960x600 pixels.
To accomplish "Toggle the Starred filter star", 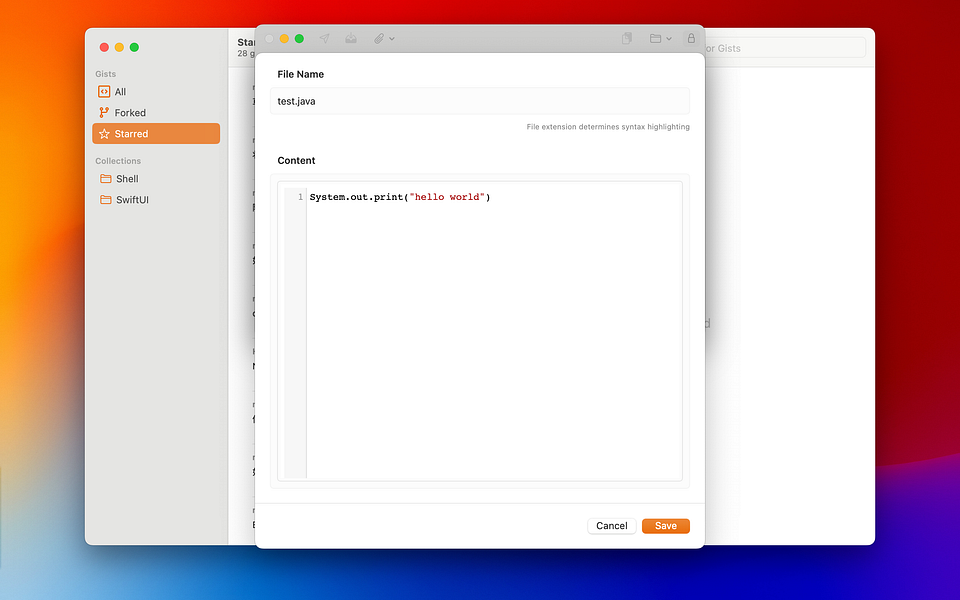I will point(106,133).
